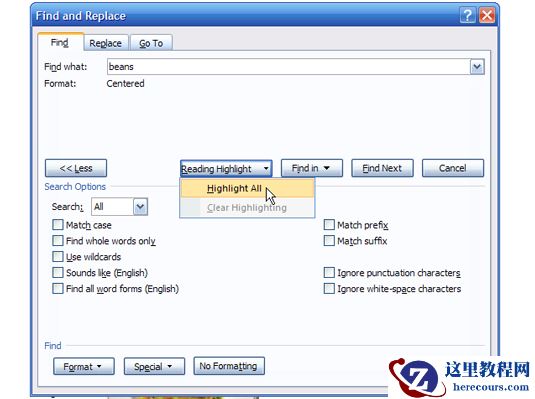Open the Search direction combo box

pos(119,207)
